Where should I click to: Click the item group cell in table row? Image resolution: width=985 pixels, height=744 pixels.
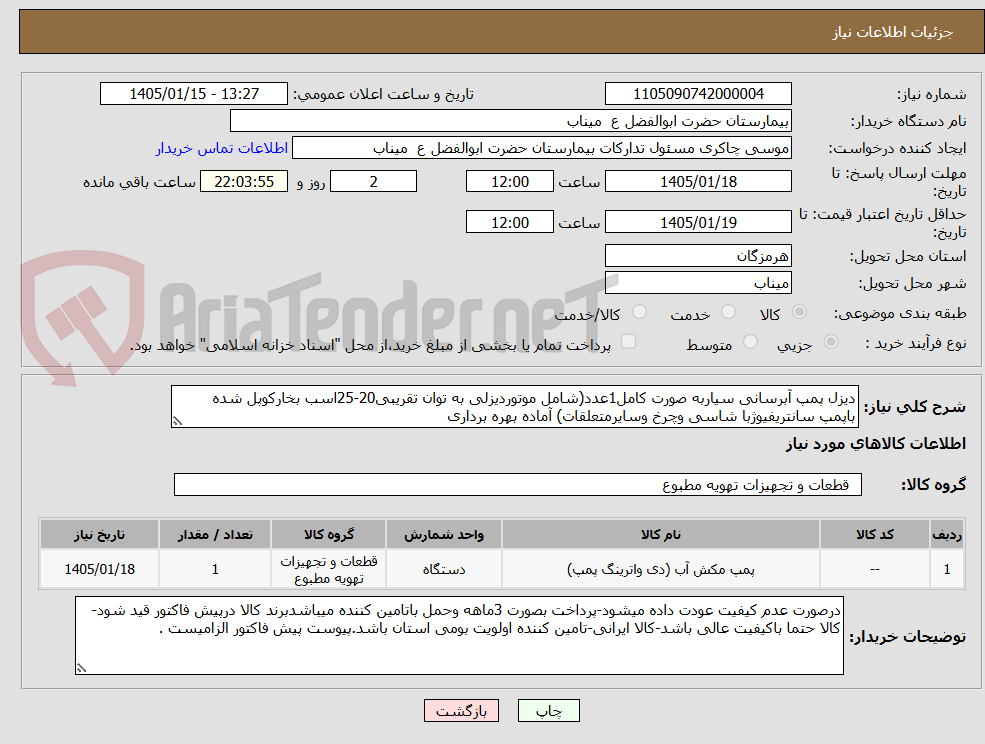pyautogui.click(x=329, y=569)
